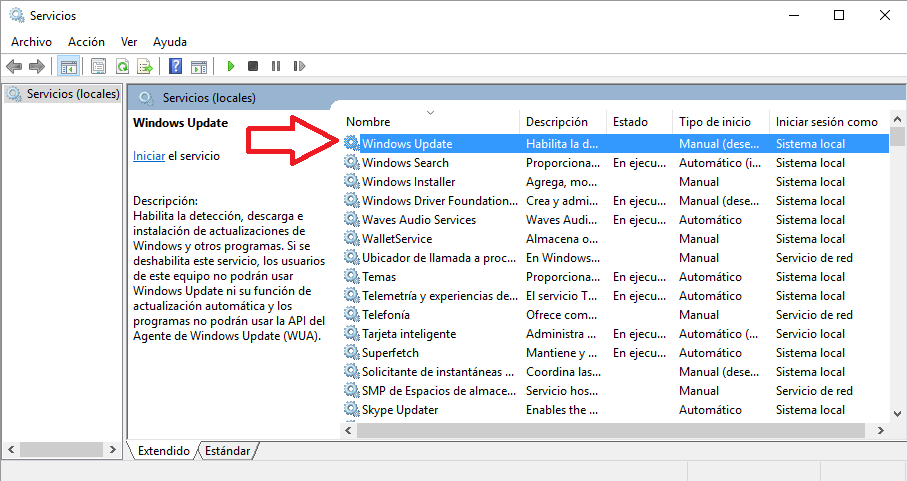Image resolution: width=907 pixels, height=481 pixels.
Task: Click gear icon beside Windows Installer
Action: point(352,182)
